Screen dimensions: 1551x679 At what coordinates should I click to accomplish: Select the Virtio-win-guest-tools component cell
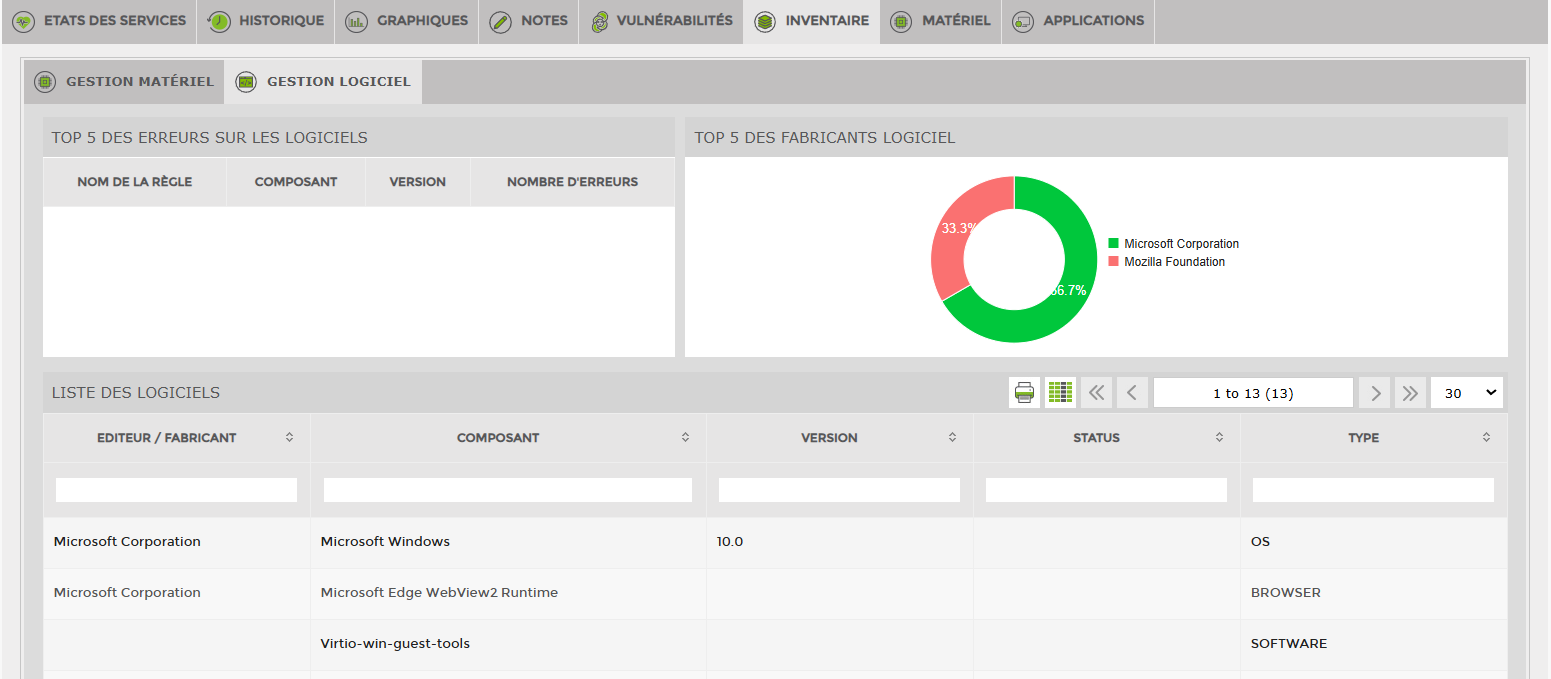click(x=508, y=644)
